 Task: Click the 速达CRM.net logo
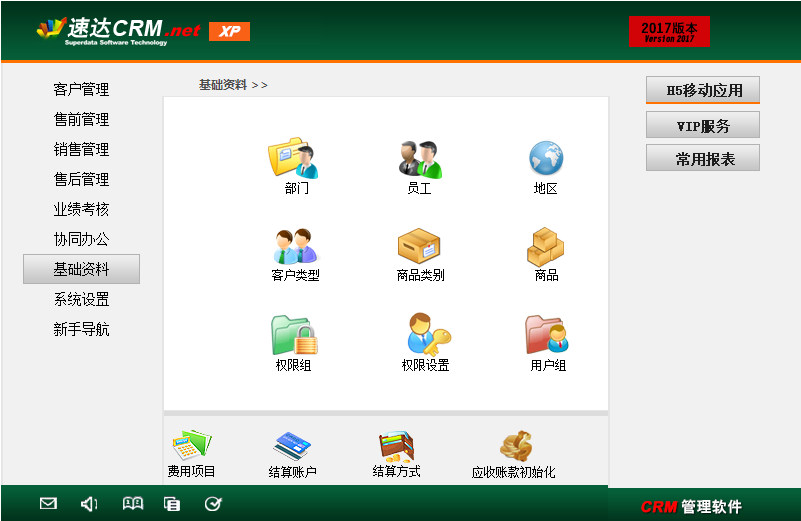pyautogui.click(x=119, y=31)
